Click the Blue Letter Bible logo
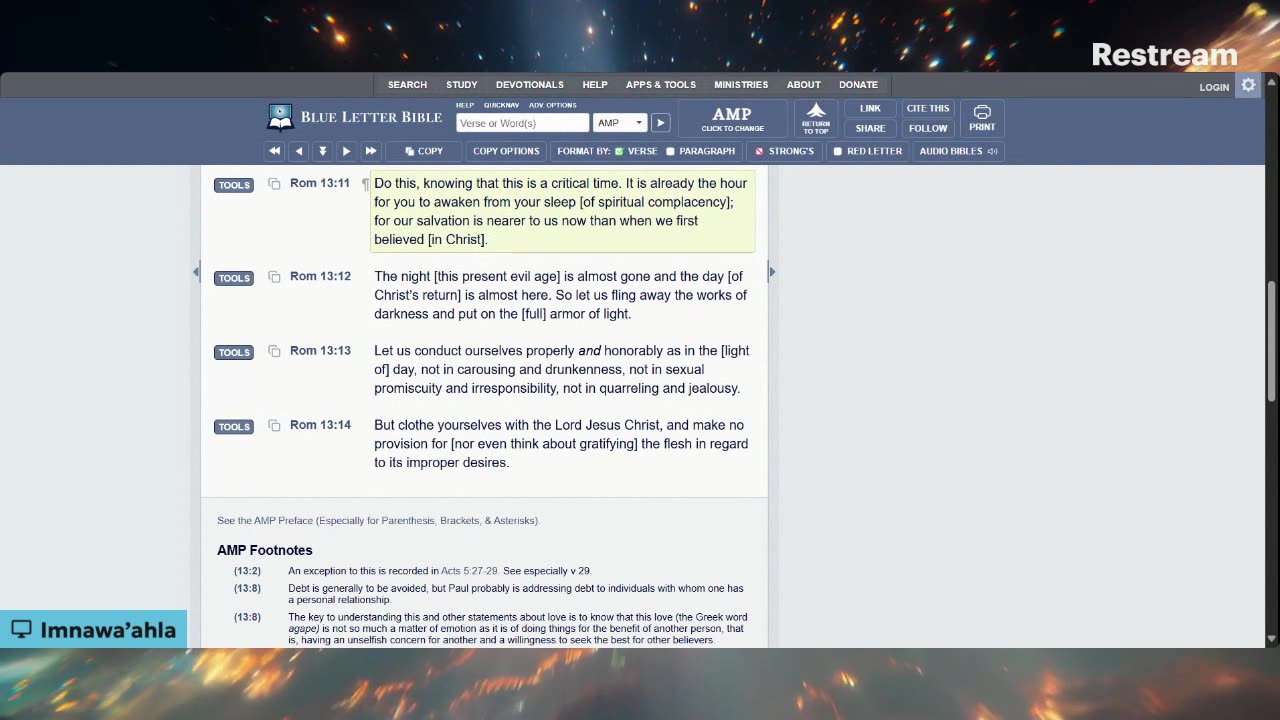This screenshot has width=1280, height=720. tap(355, 117)
